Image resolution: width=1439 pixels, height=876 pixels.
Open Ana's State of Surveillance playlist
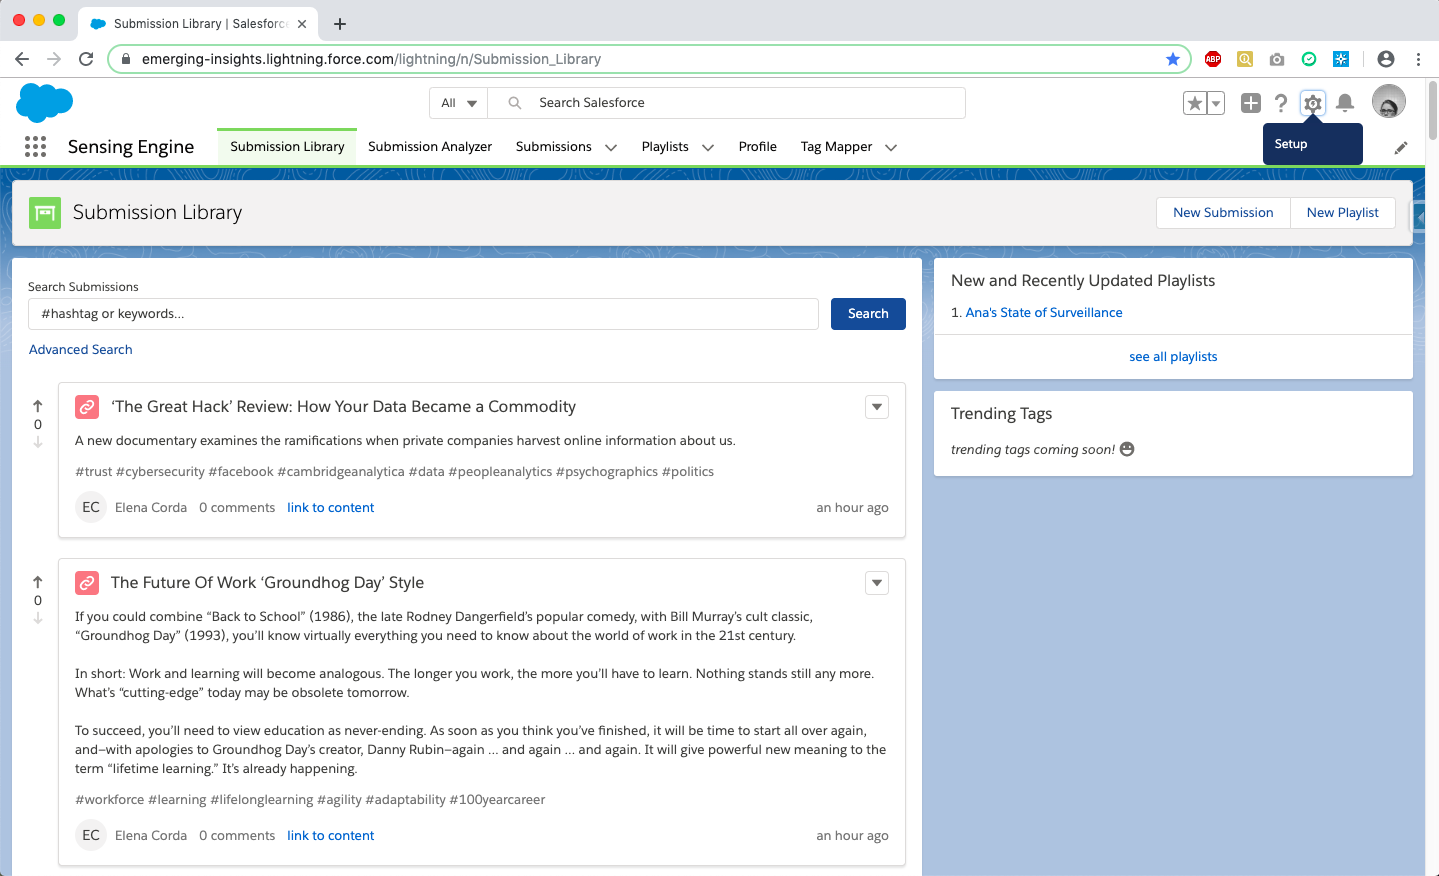coord(1044,313)
